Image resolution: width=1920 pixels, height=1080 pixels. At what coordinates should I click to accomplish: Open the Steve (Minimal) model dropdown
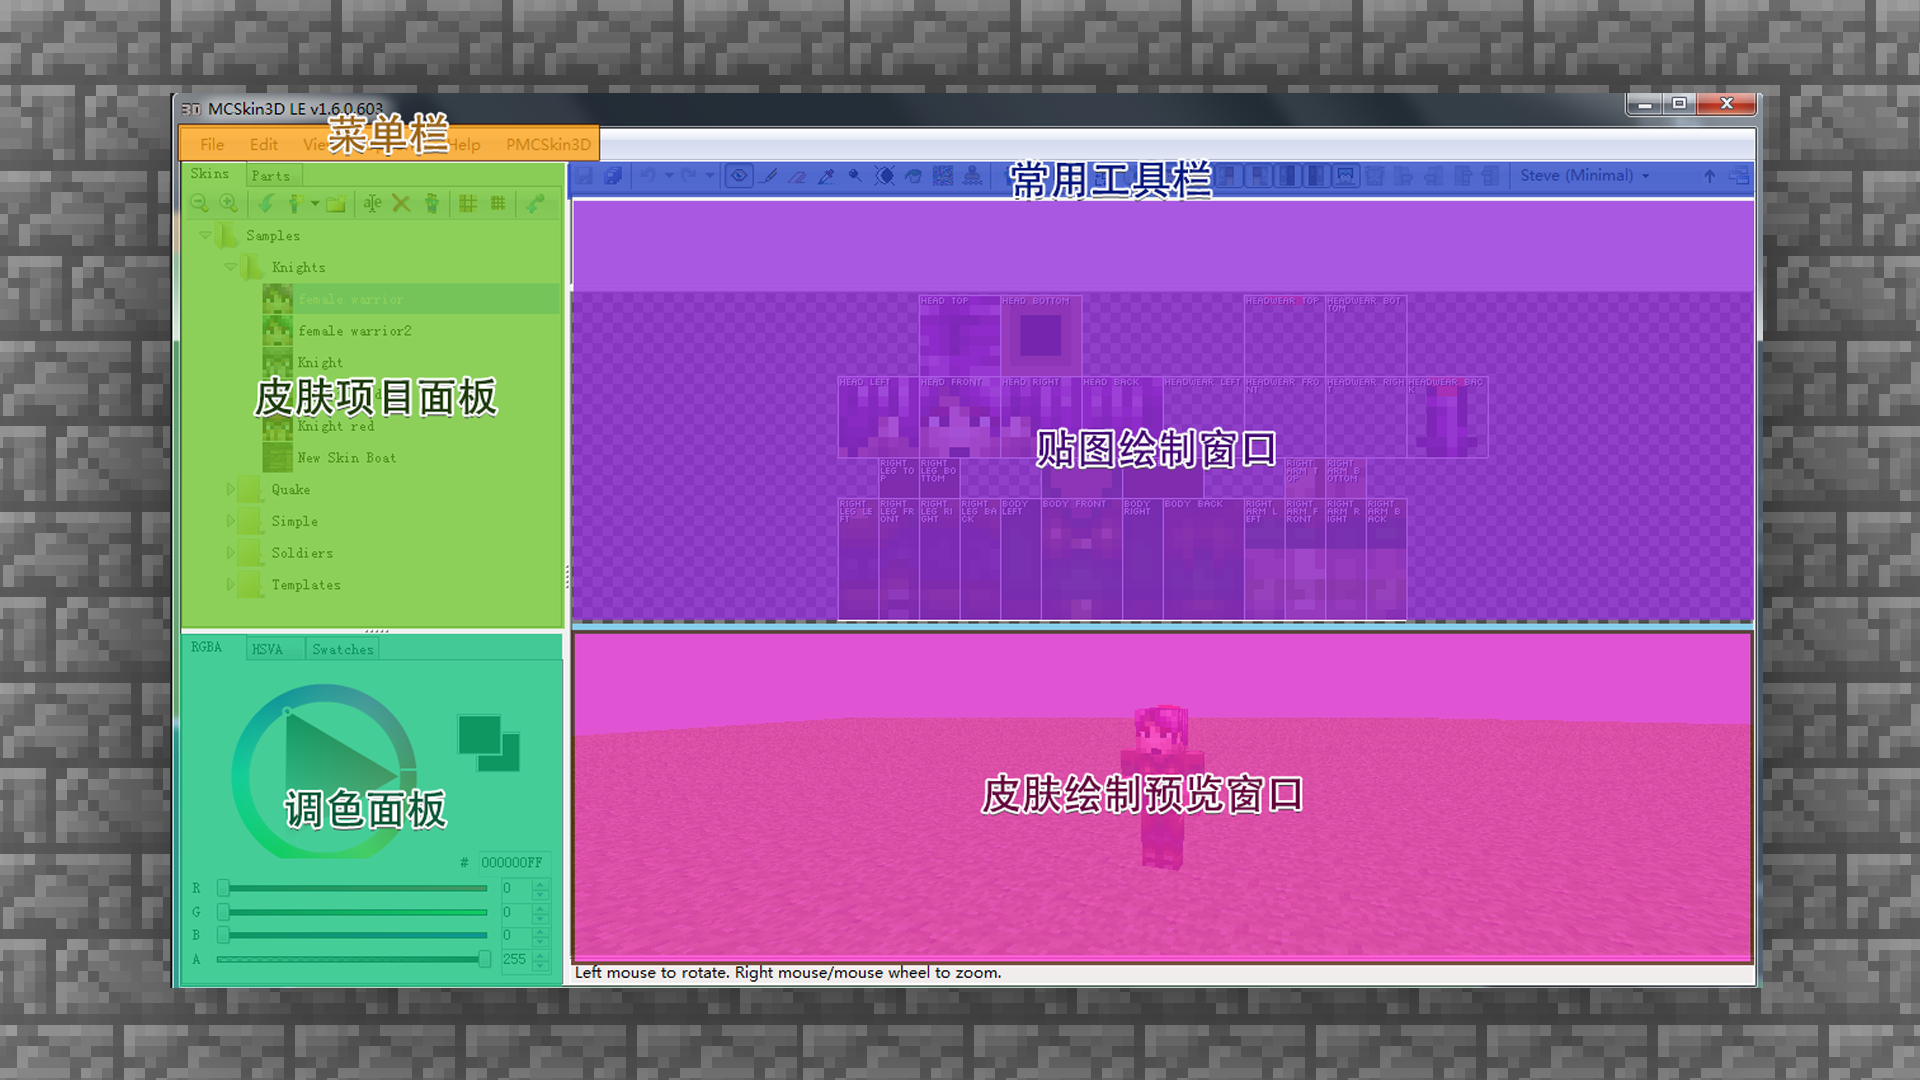(x=1584, y=175)
